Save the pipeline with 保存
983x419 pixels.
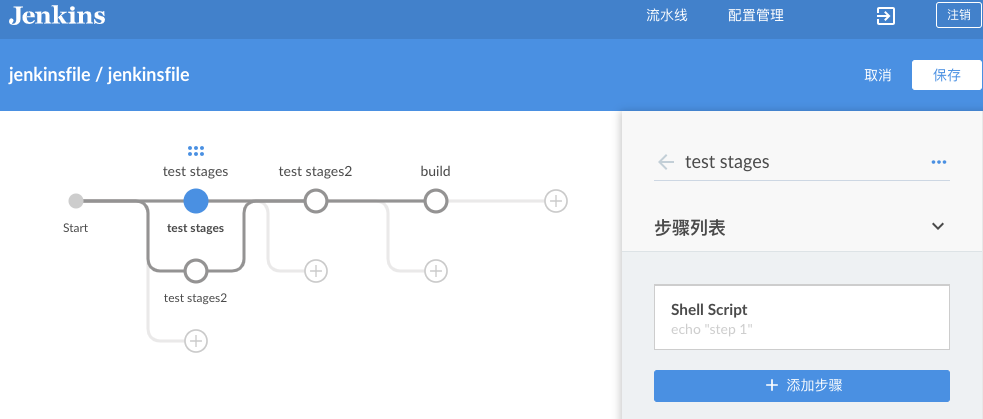[x=947, y=75]
